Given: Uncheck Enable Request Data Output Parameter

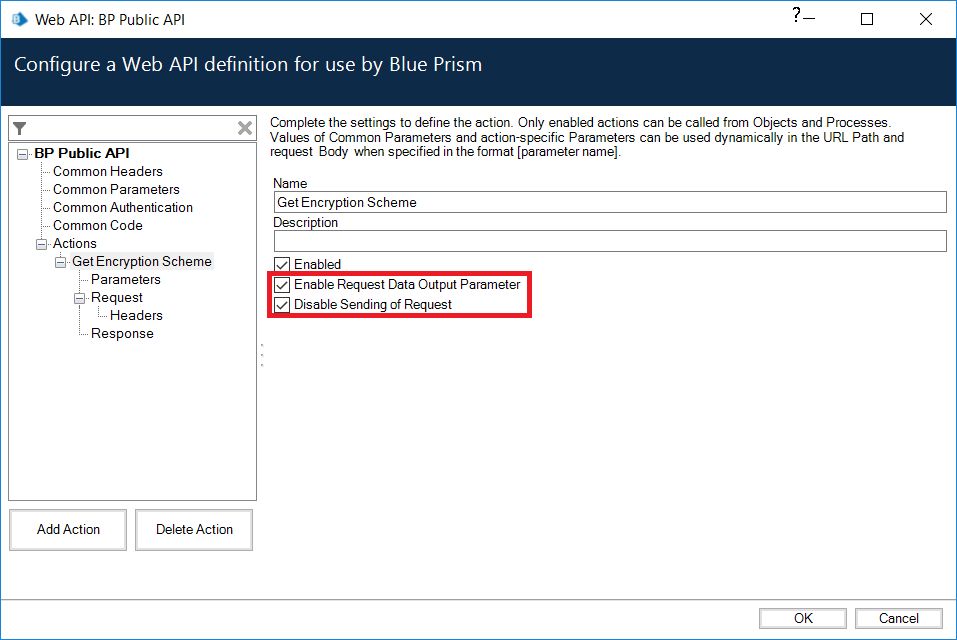Looking at the screenshot, I should coord(282,285).
